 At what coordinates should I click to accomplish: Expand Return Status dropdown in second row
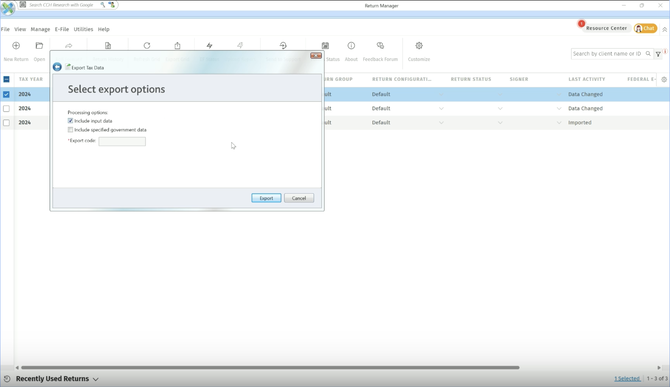(x=500, y=108)
